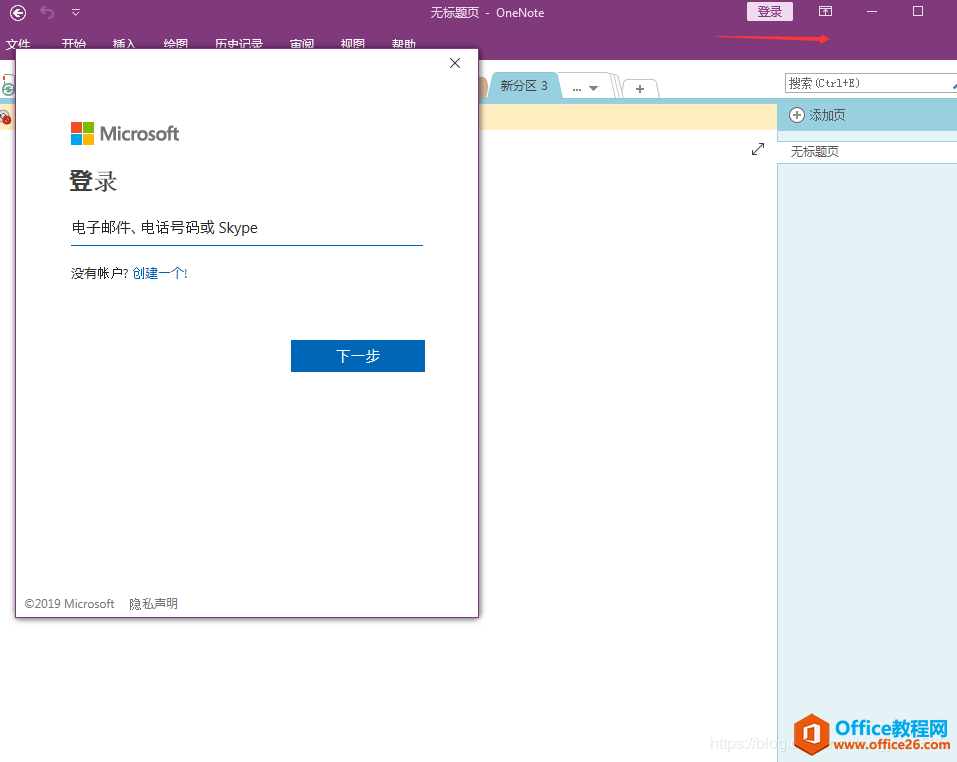Click the sync status icon at left edge
The image size is (957, 762).
tap(7, 89)
